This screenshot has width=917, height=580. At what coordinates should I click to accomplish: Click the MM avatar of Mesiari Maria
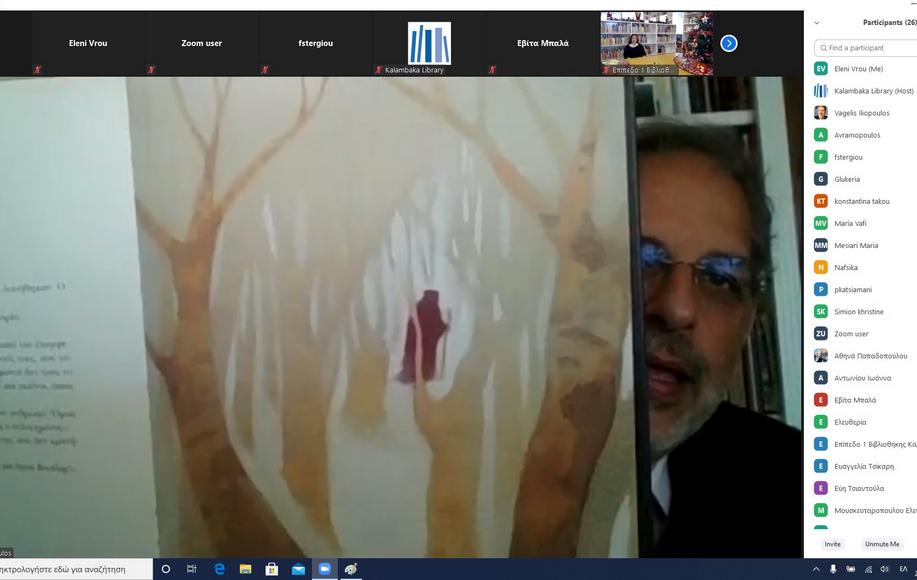tap(821, 246)
